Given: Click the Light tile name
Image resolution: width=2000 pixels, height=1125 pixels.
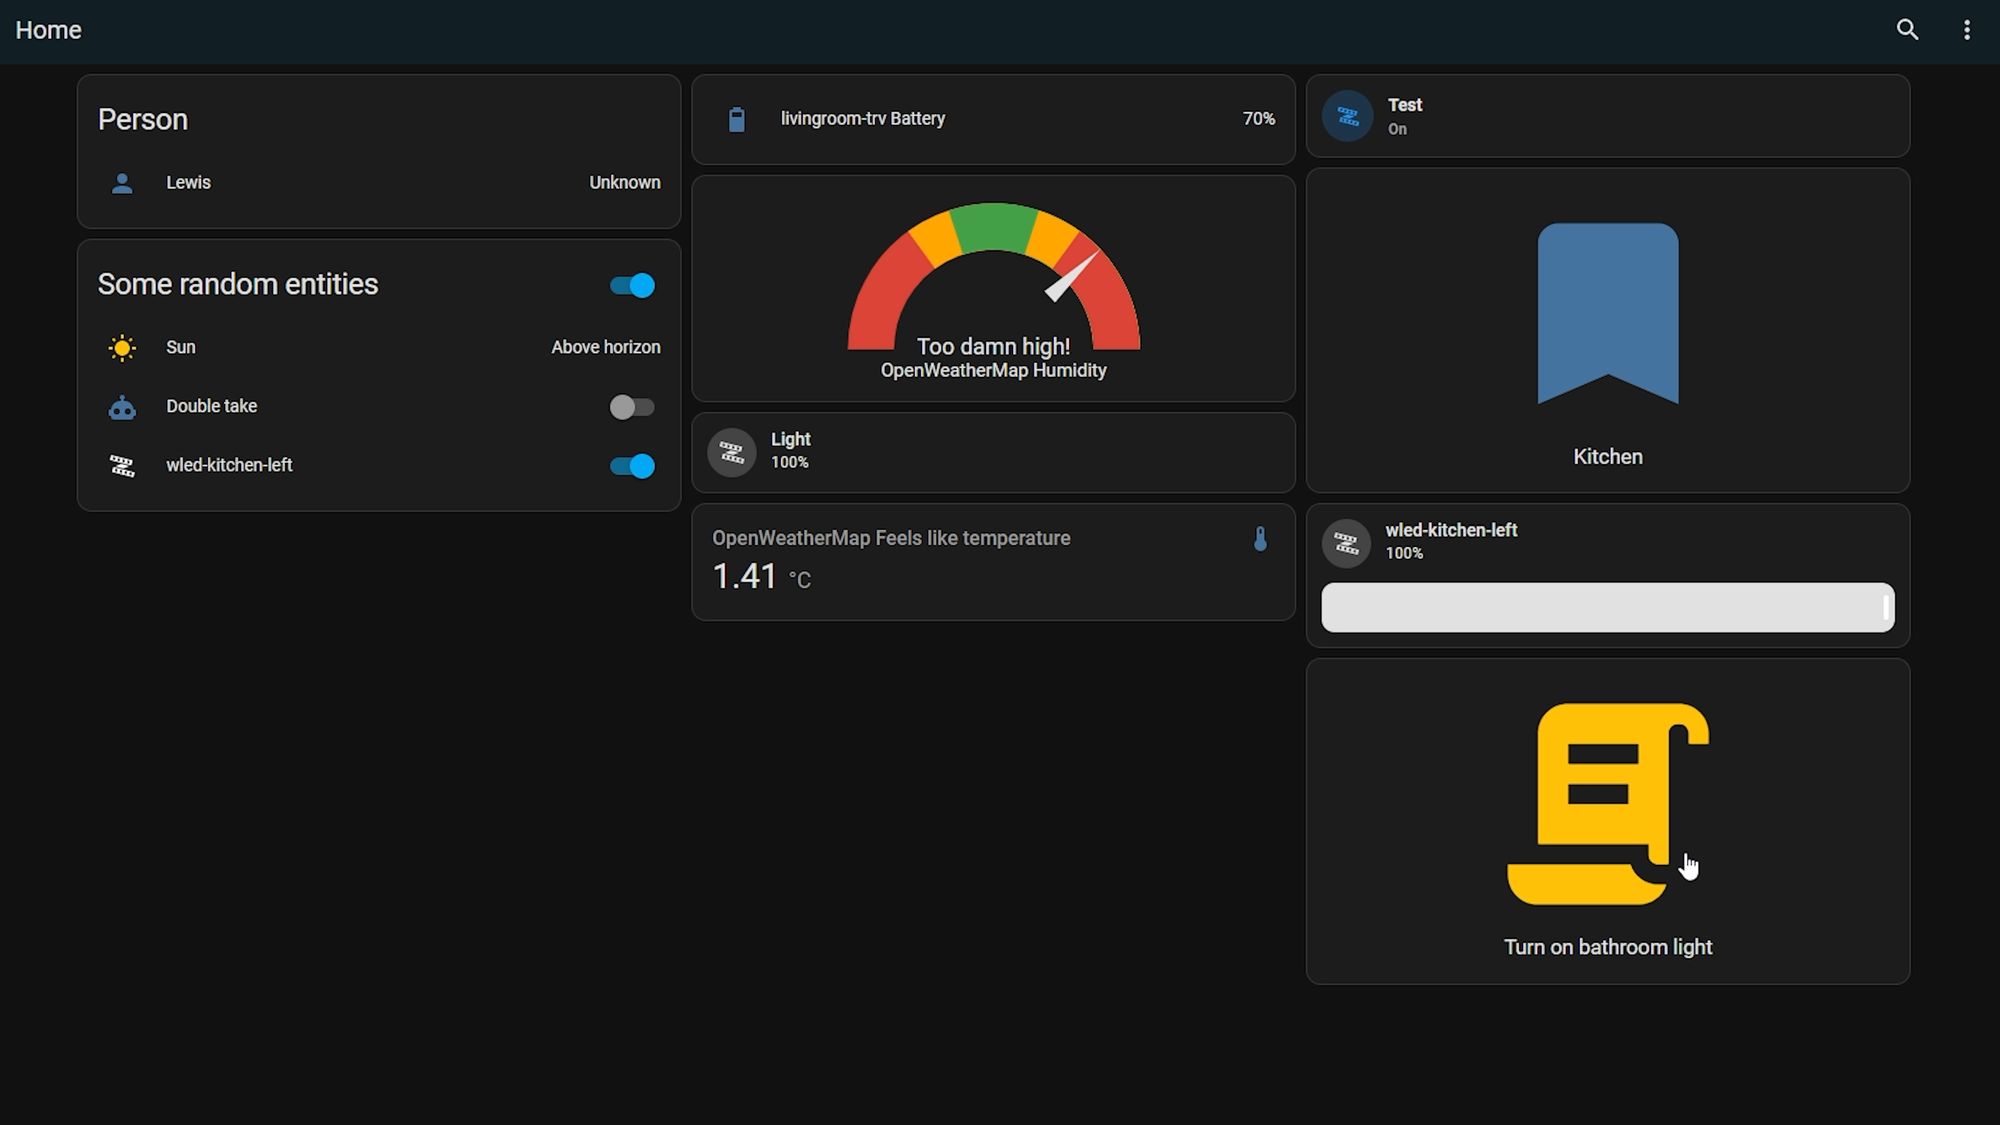Looking at the screenshot, I should click(x=791, y=439).
